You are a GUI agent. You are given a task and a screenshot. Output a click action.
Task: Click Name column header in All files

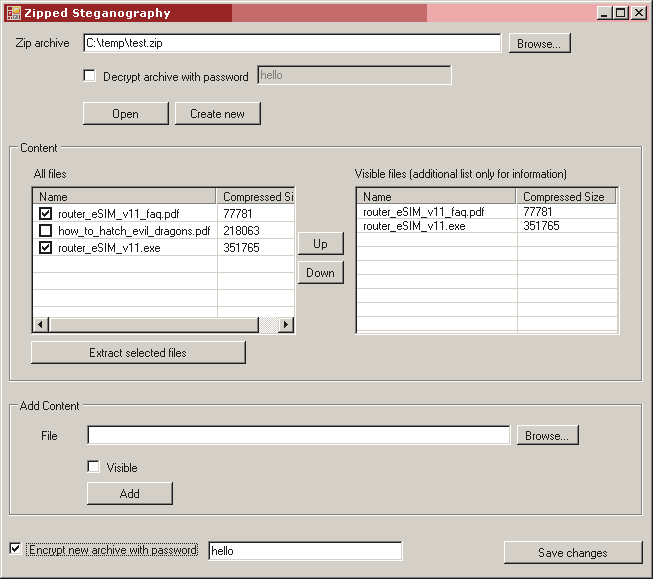coord(125,196)
